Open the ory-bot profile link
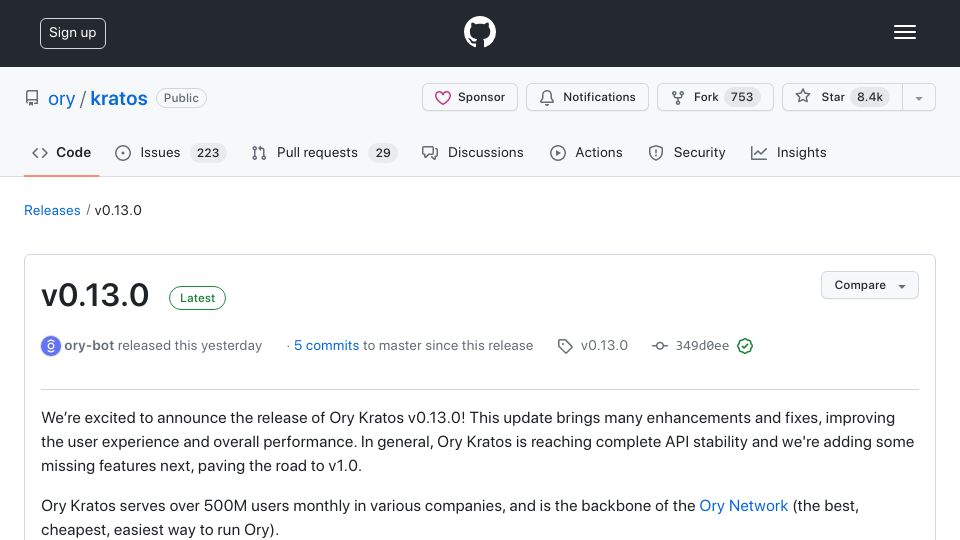 [x=89, y=345]
